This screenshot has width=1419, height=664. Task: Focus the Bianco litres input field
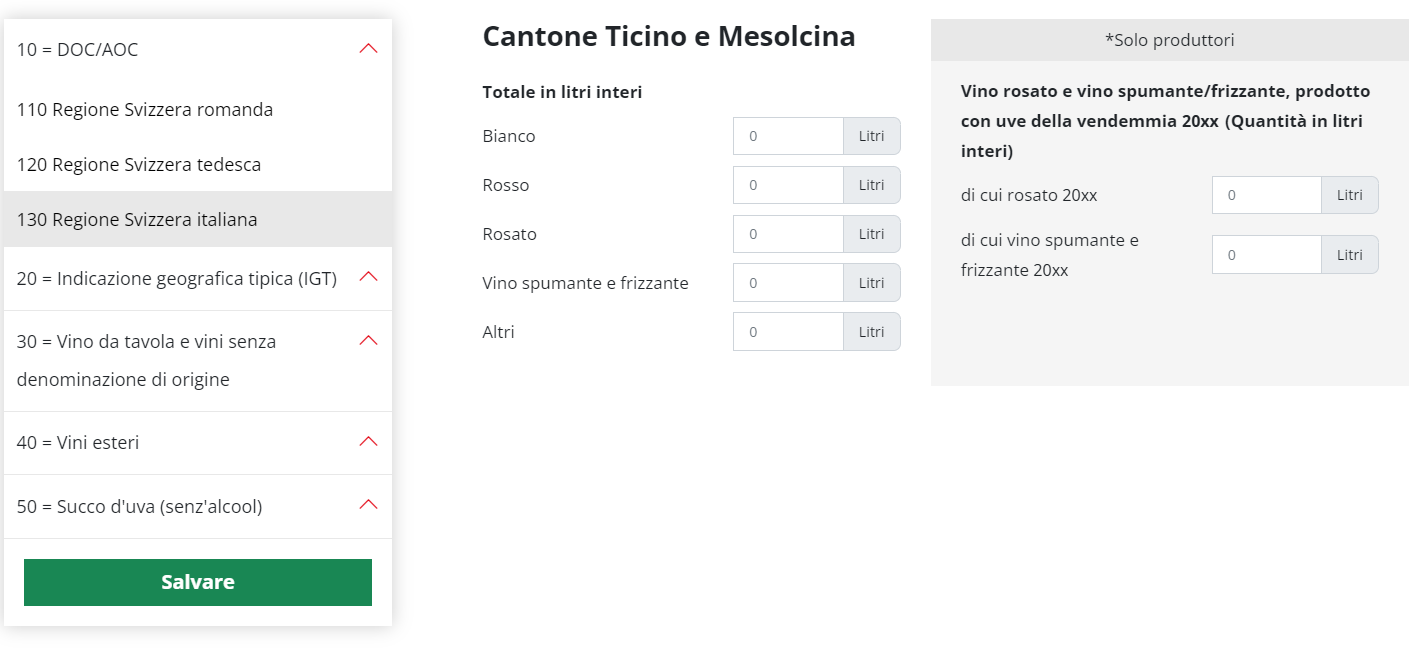coord(788,136)
